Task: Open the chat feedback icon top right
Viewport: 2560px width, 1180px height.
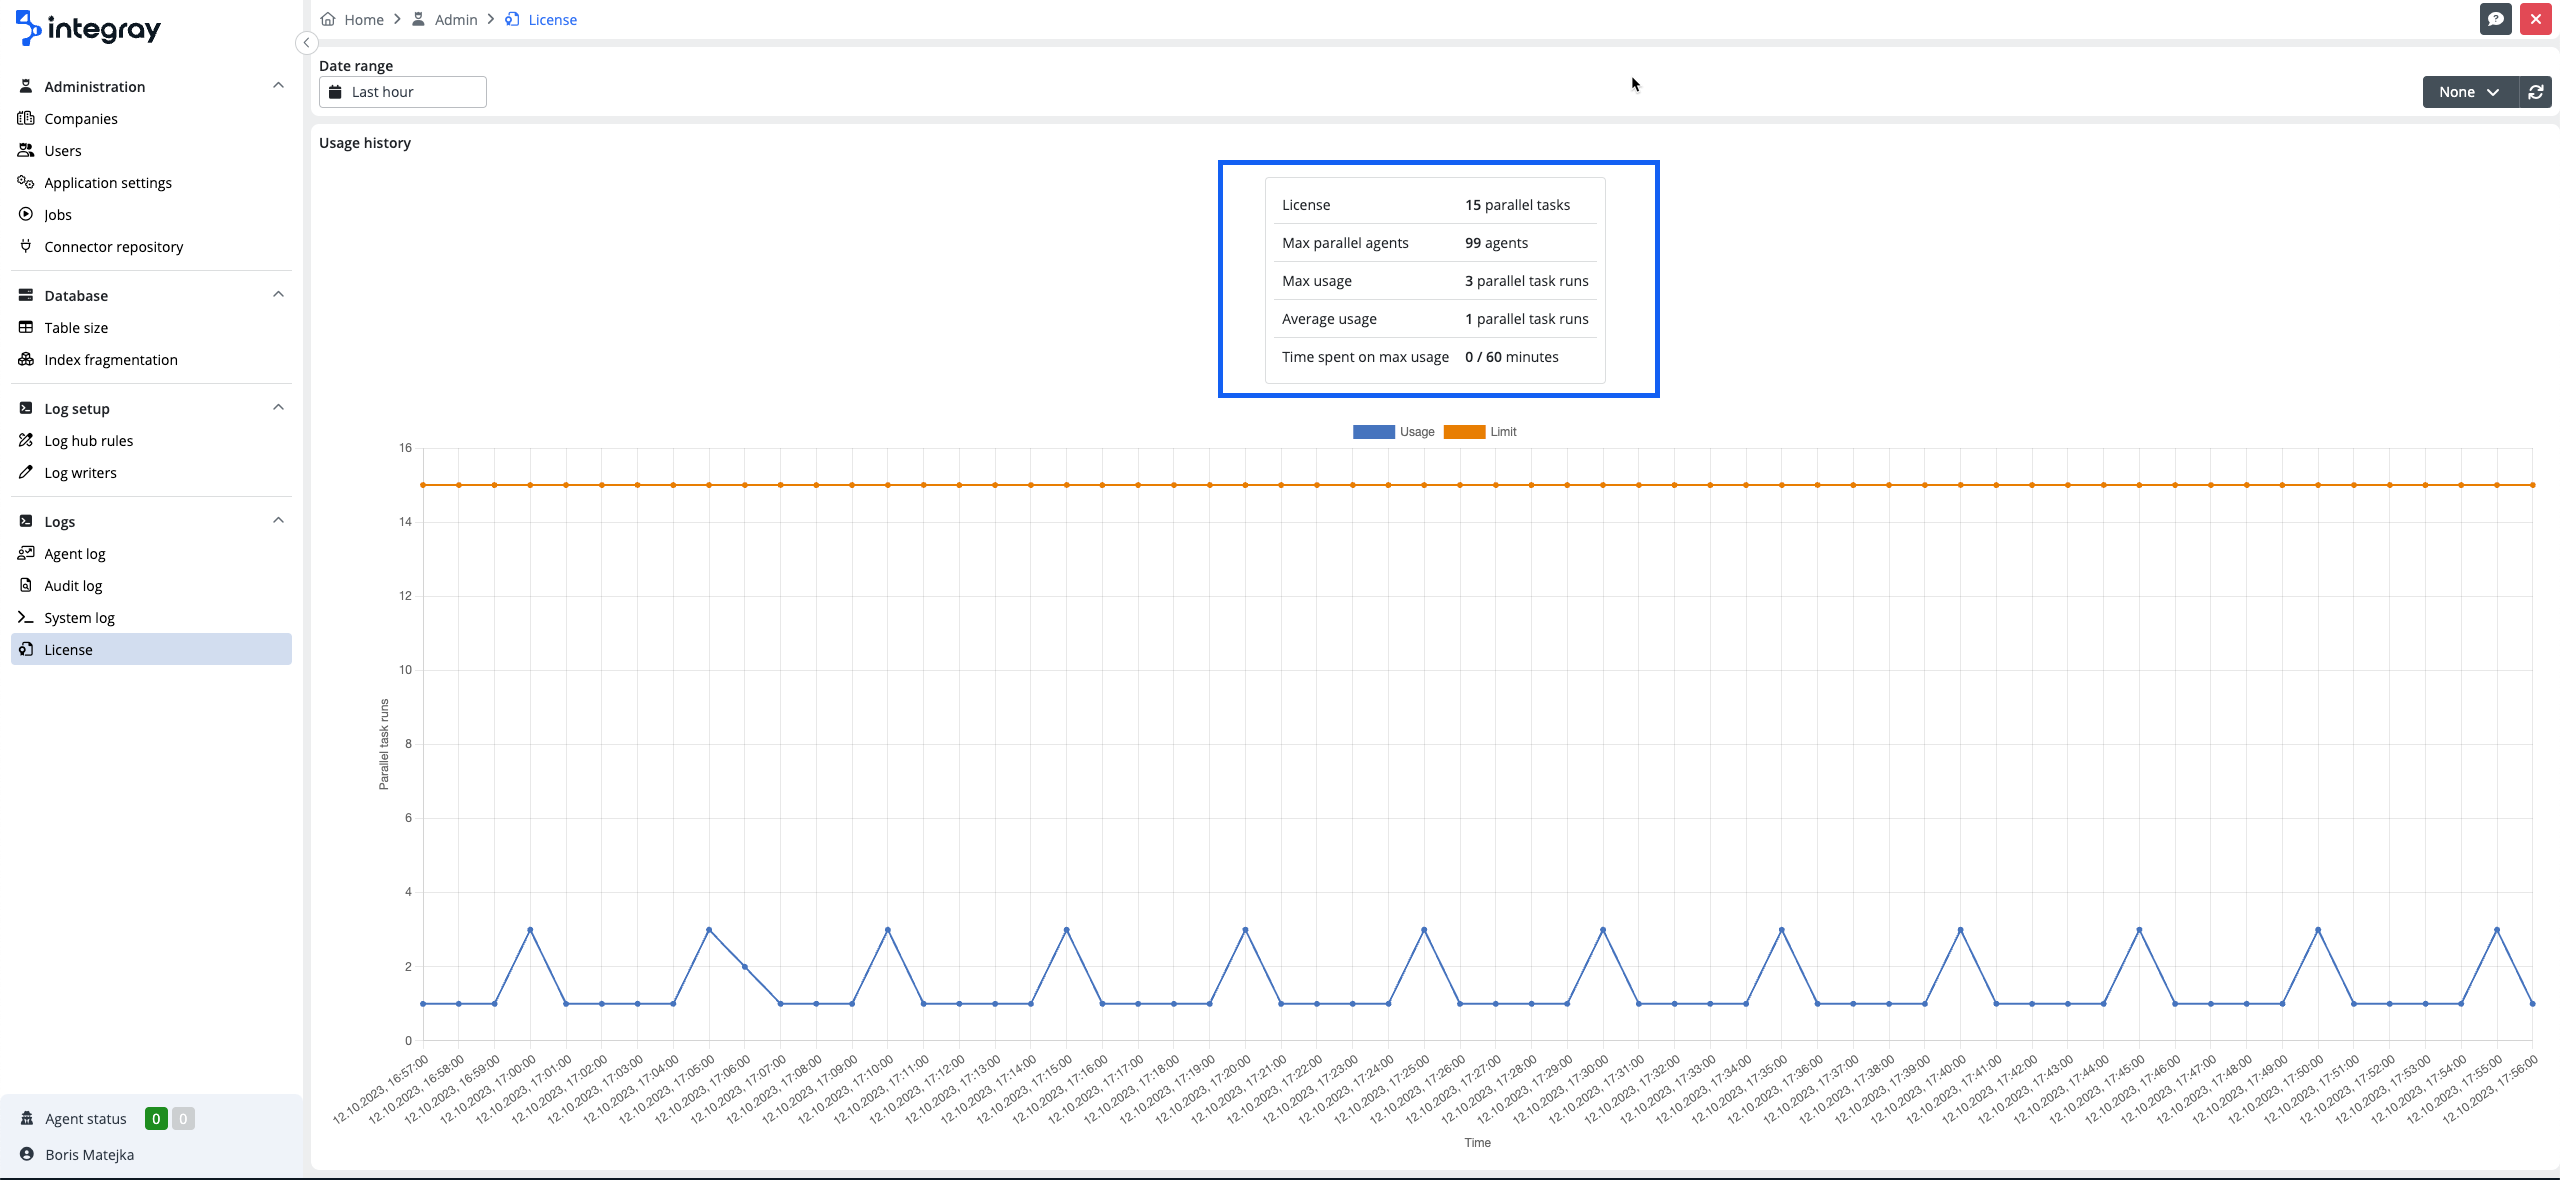Action: 2495,19
